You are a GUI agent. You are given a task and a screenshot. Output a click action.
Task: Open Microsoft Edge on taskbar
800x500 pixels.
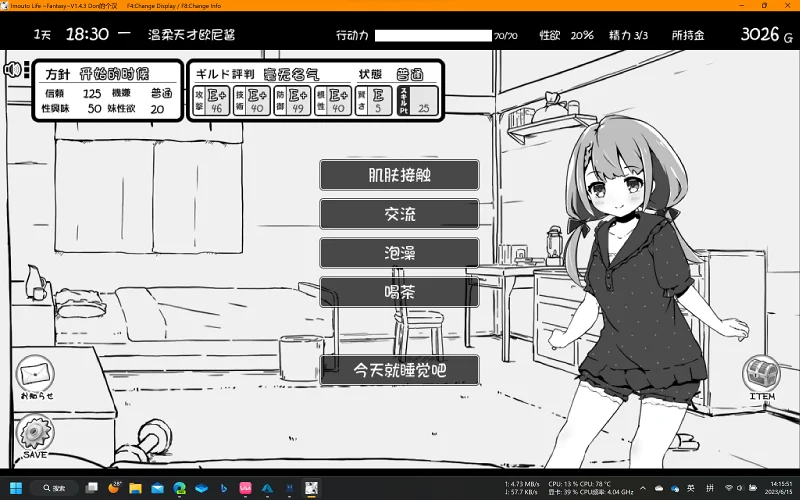(x=179, y=488)
